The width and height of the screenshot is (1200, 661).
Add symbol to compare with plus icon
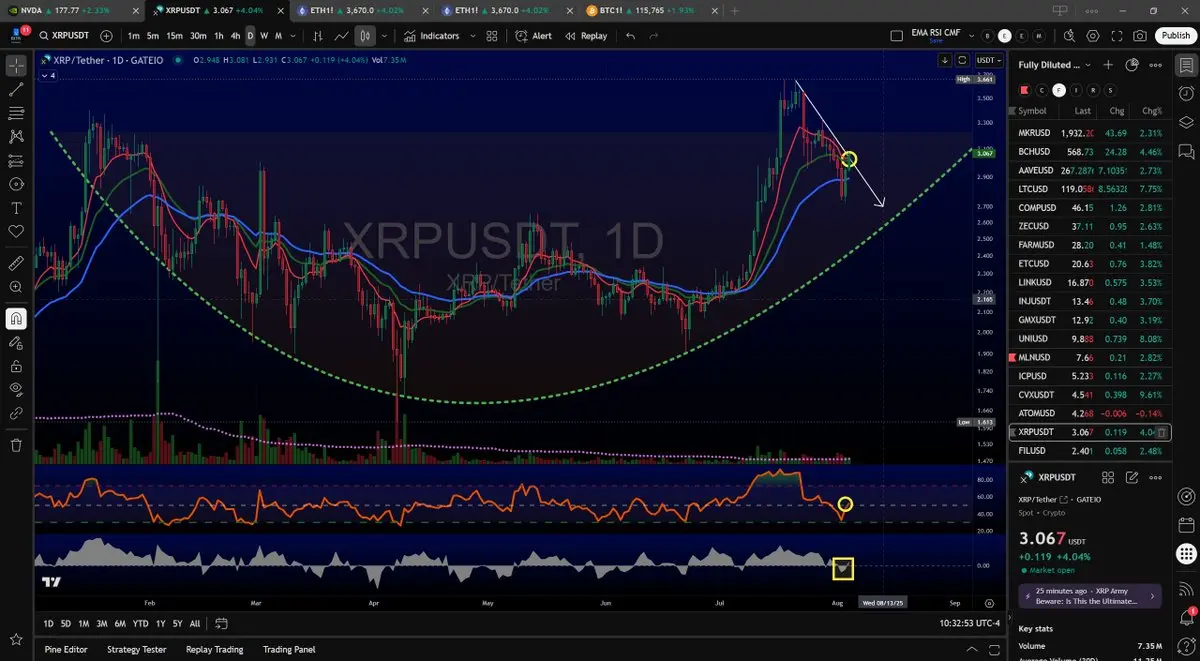click(x=106, y=35)
